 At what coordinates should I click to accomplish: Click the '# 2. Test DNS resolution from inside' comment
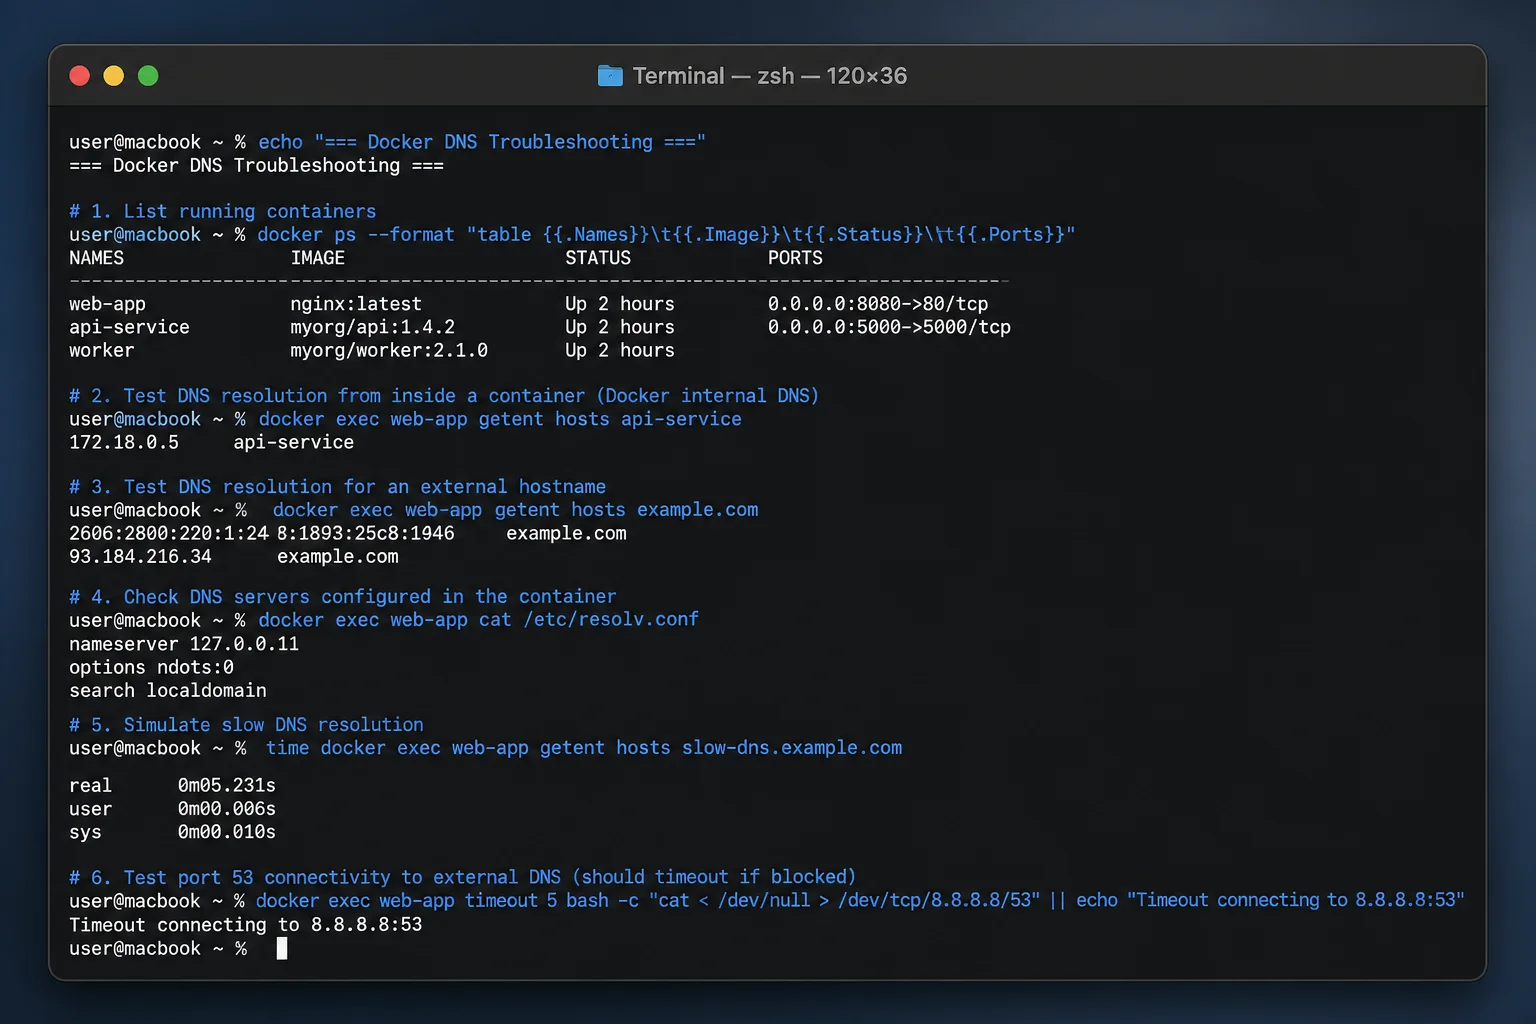click(444, 396)
